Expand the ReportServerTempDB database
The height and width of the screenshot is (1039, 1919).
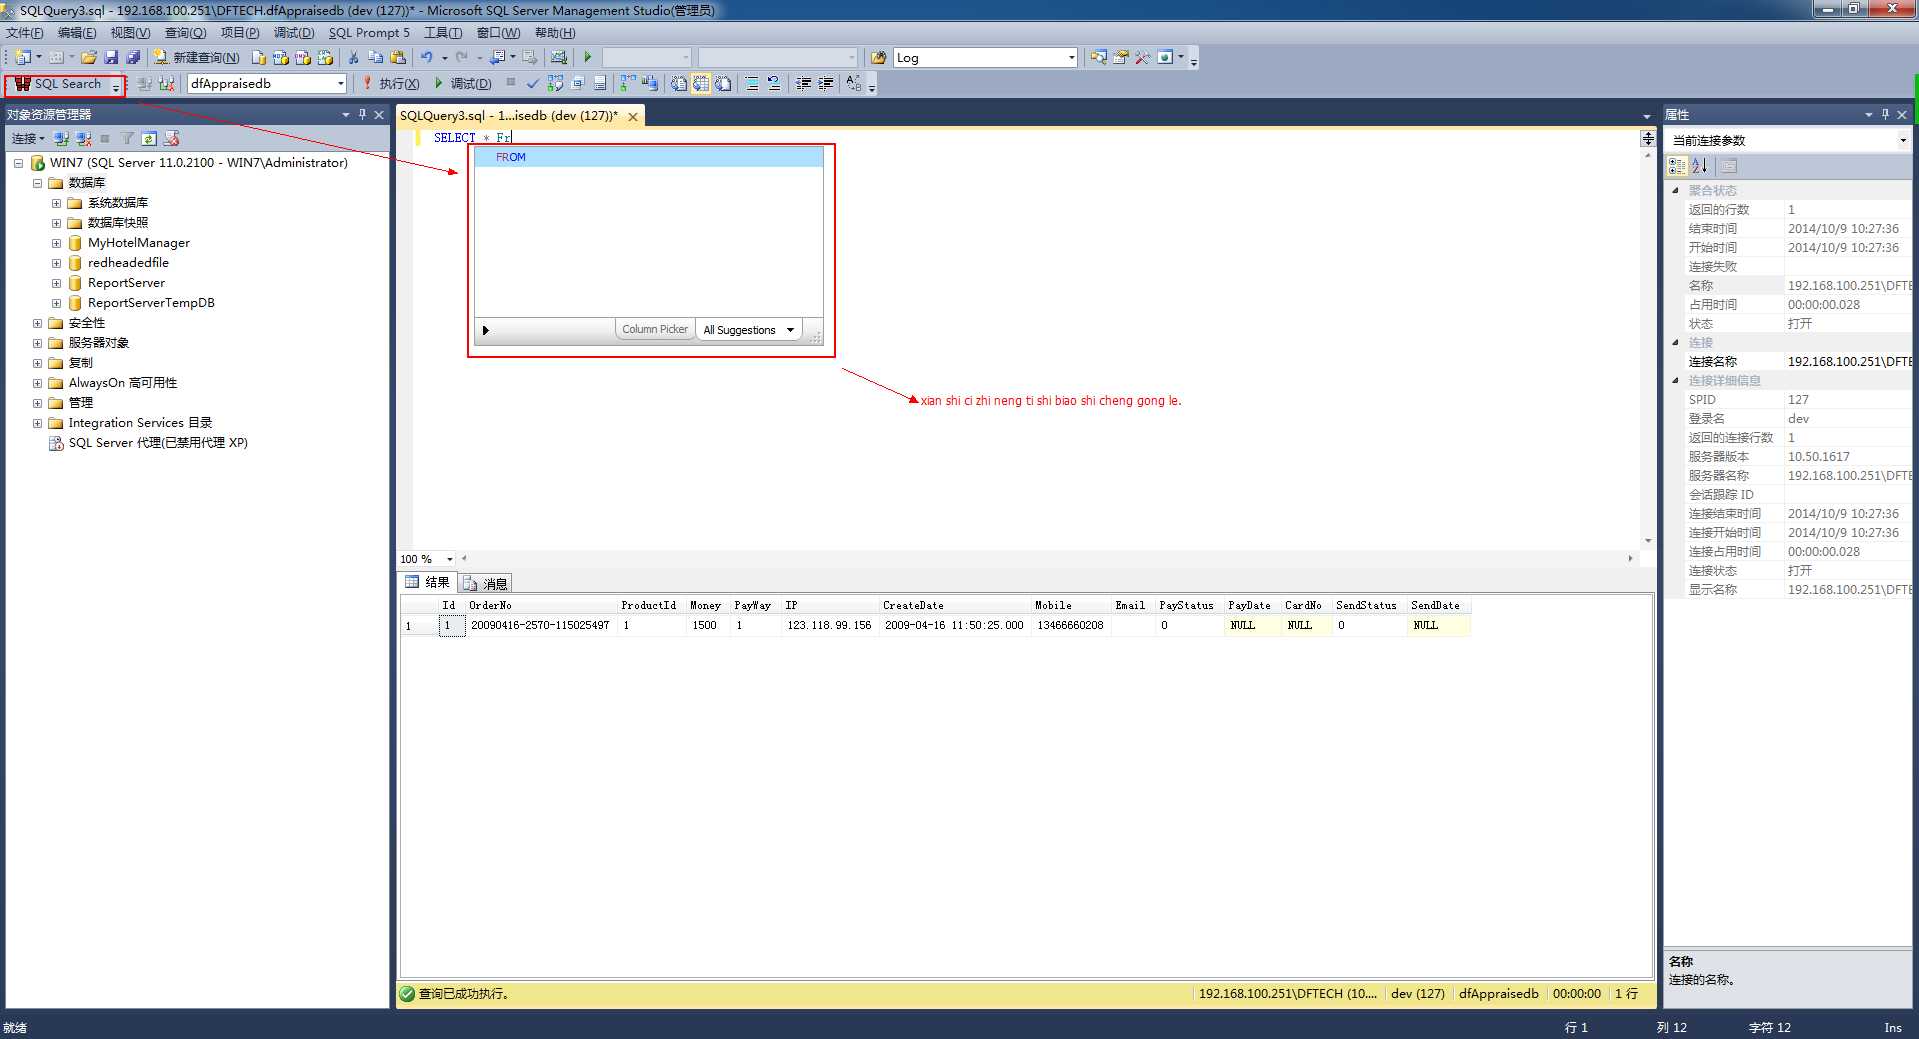pyautogui.click(x=56, y=303)
